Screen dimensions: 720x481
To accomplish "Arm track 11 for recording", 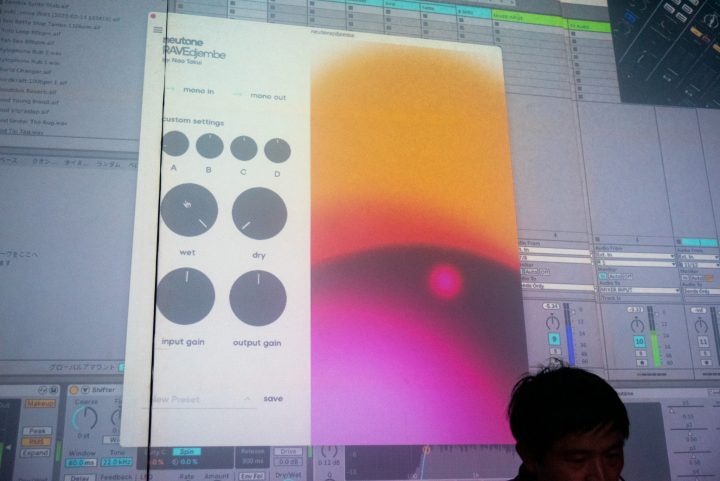I will coord(705,363).
